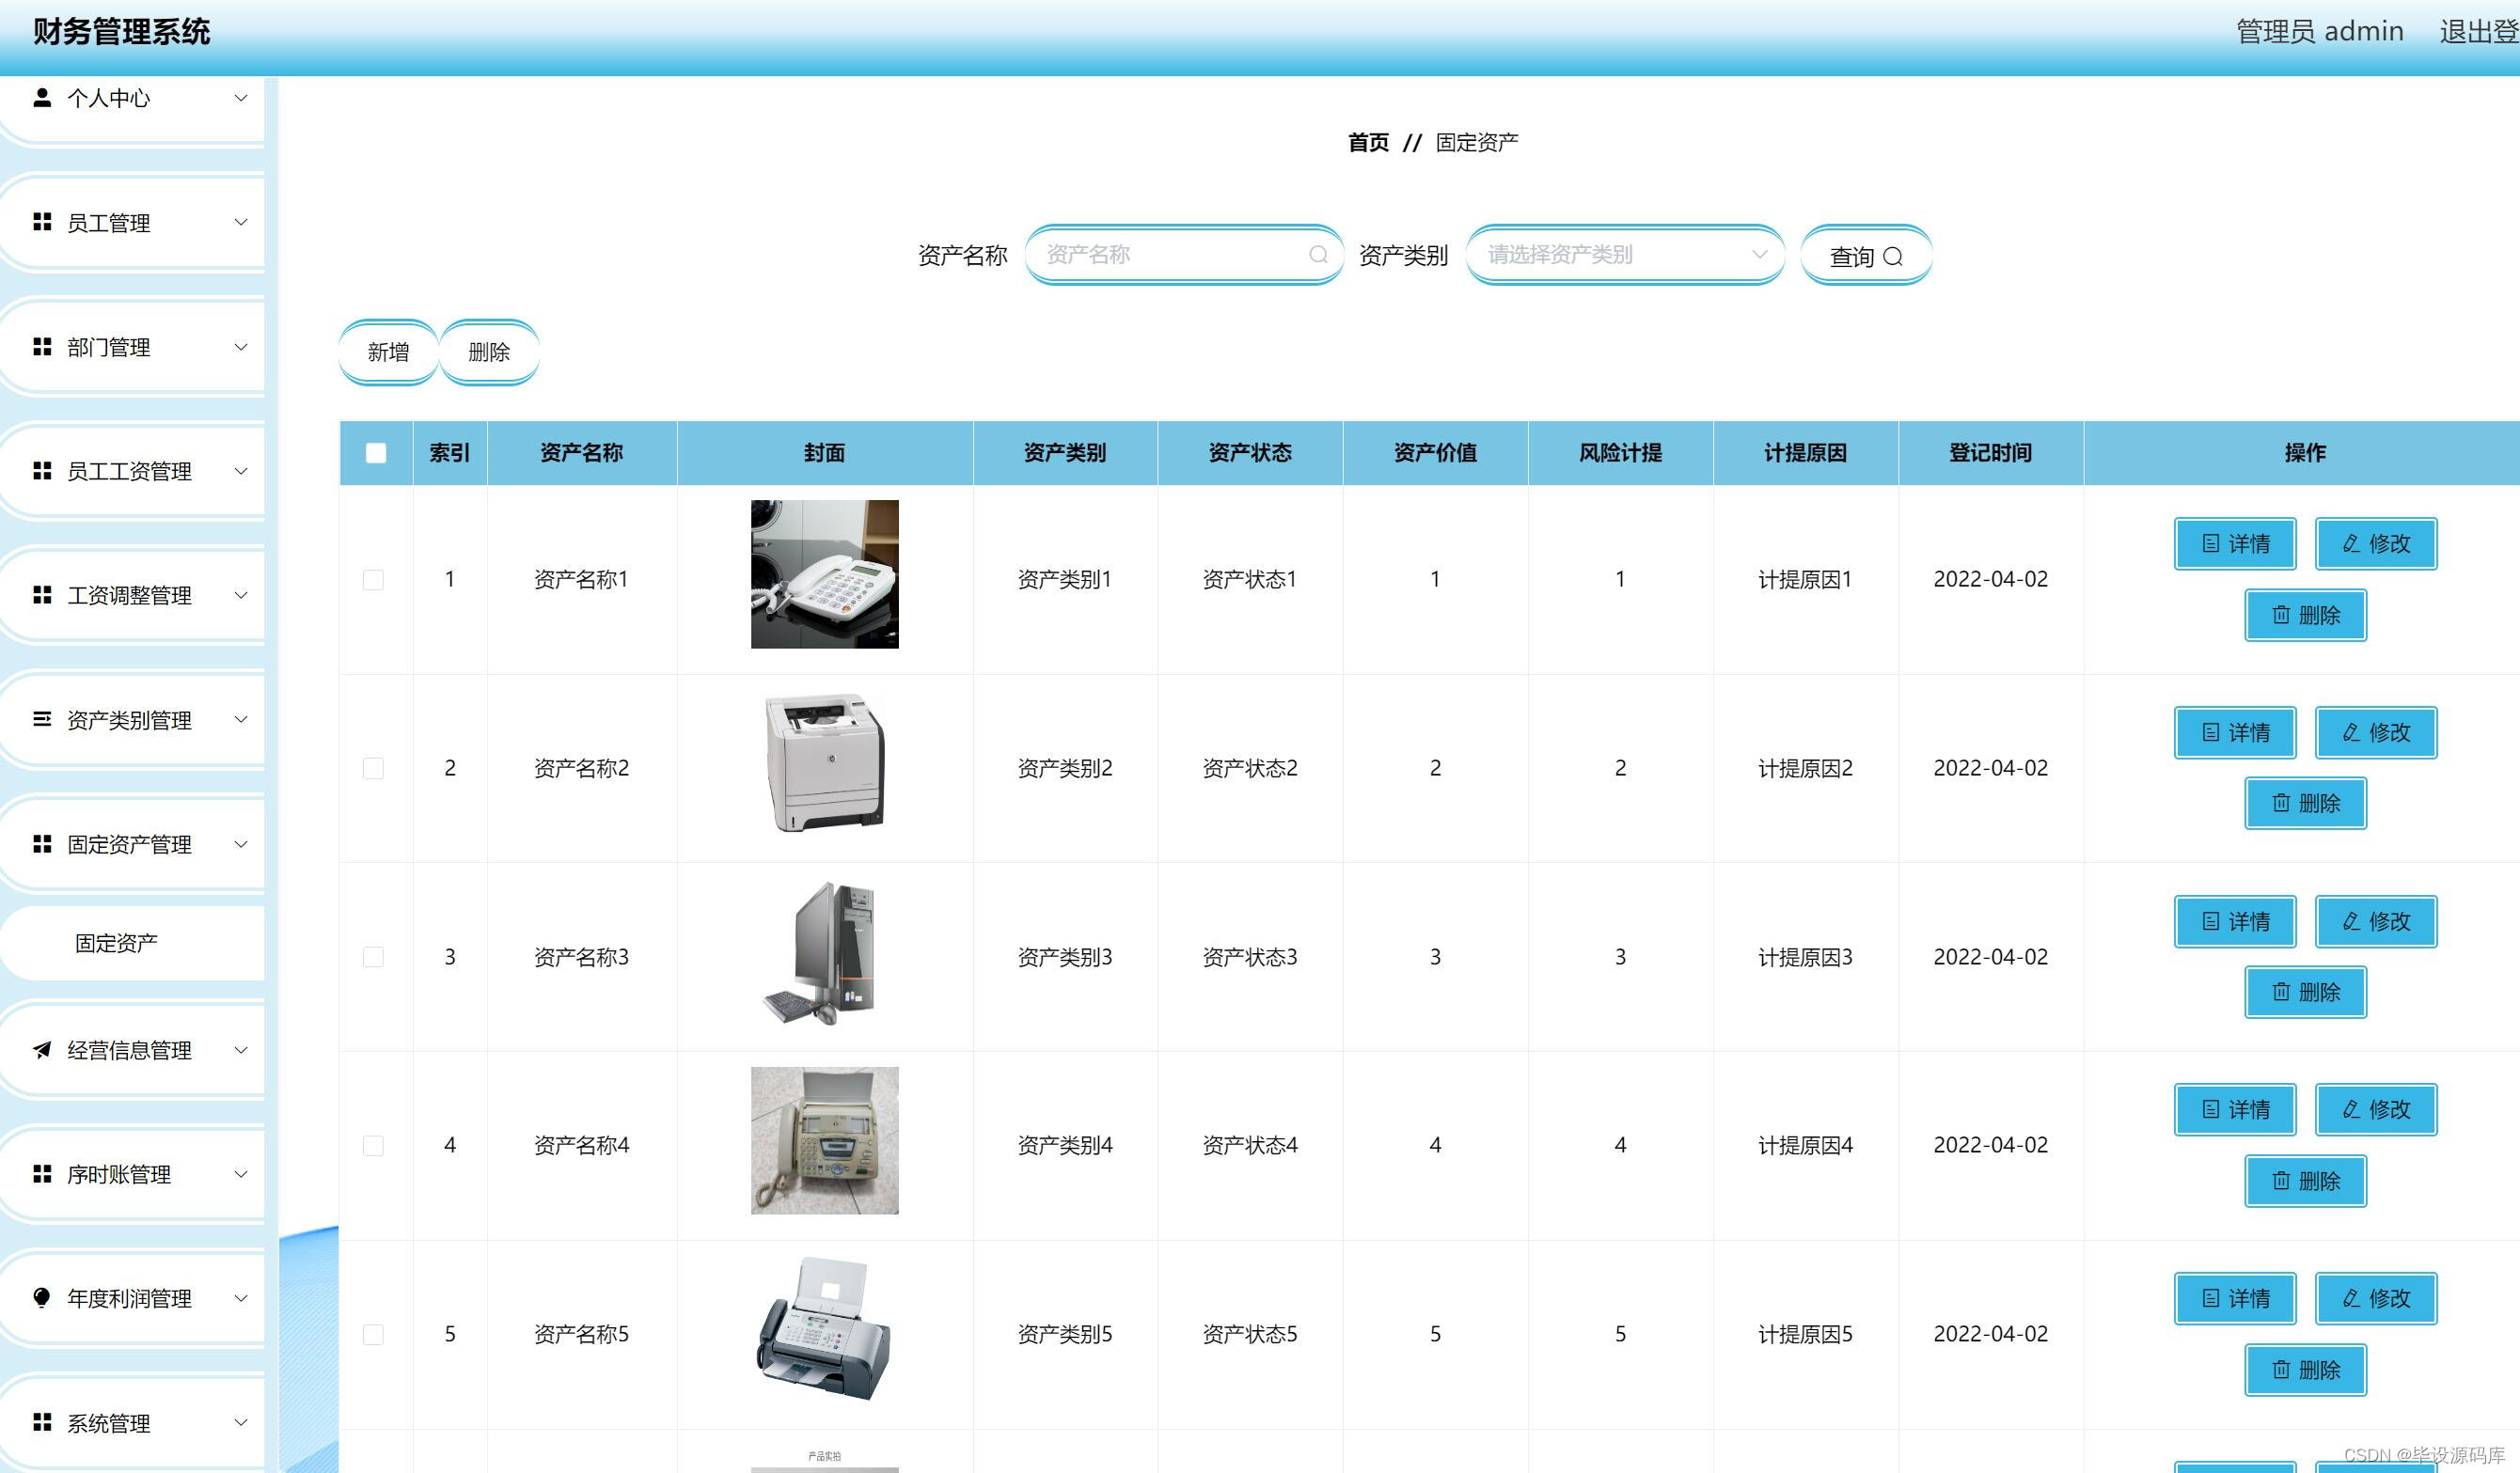
Task: Check the checkbox for row 资产名称4
Action: click(373, 1146)
